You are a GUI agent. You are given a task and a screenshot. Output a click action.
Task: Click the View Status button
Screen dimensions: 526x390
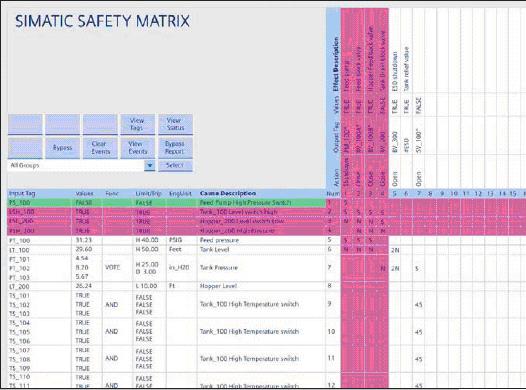point(175,124)
